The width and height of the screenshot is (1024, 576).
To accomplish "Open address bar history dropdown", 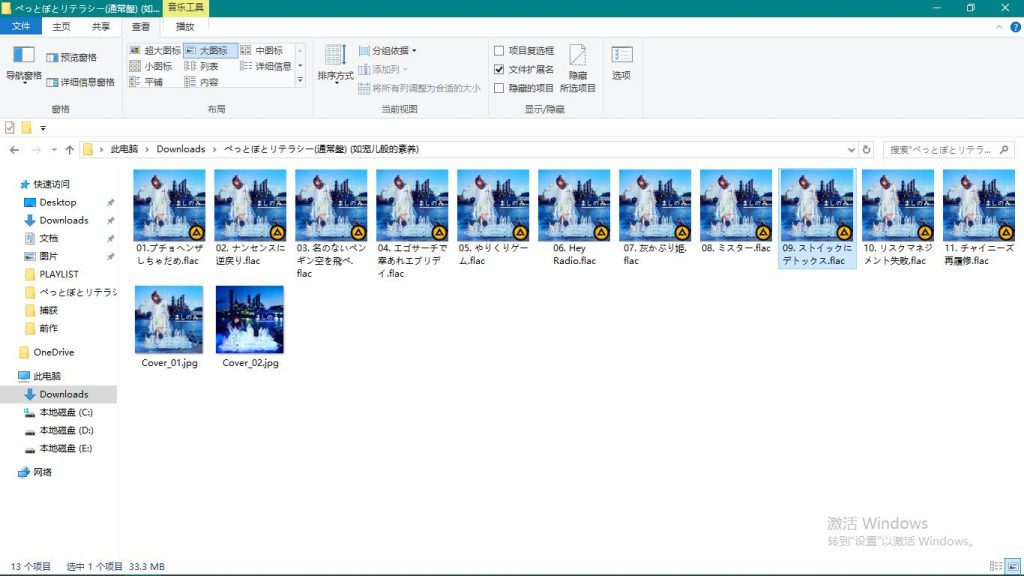I will pyautogui.click(x=851, y=150).
